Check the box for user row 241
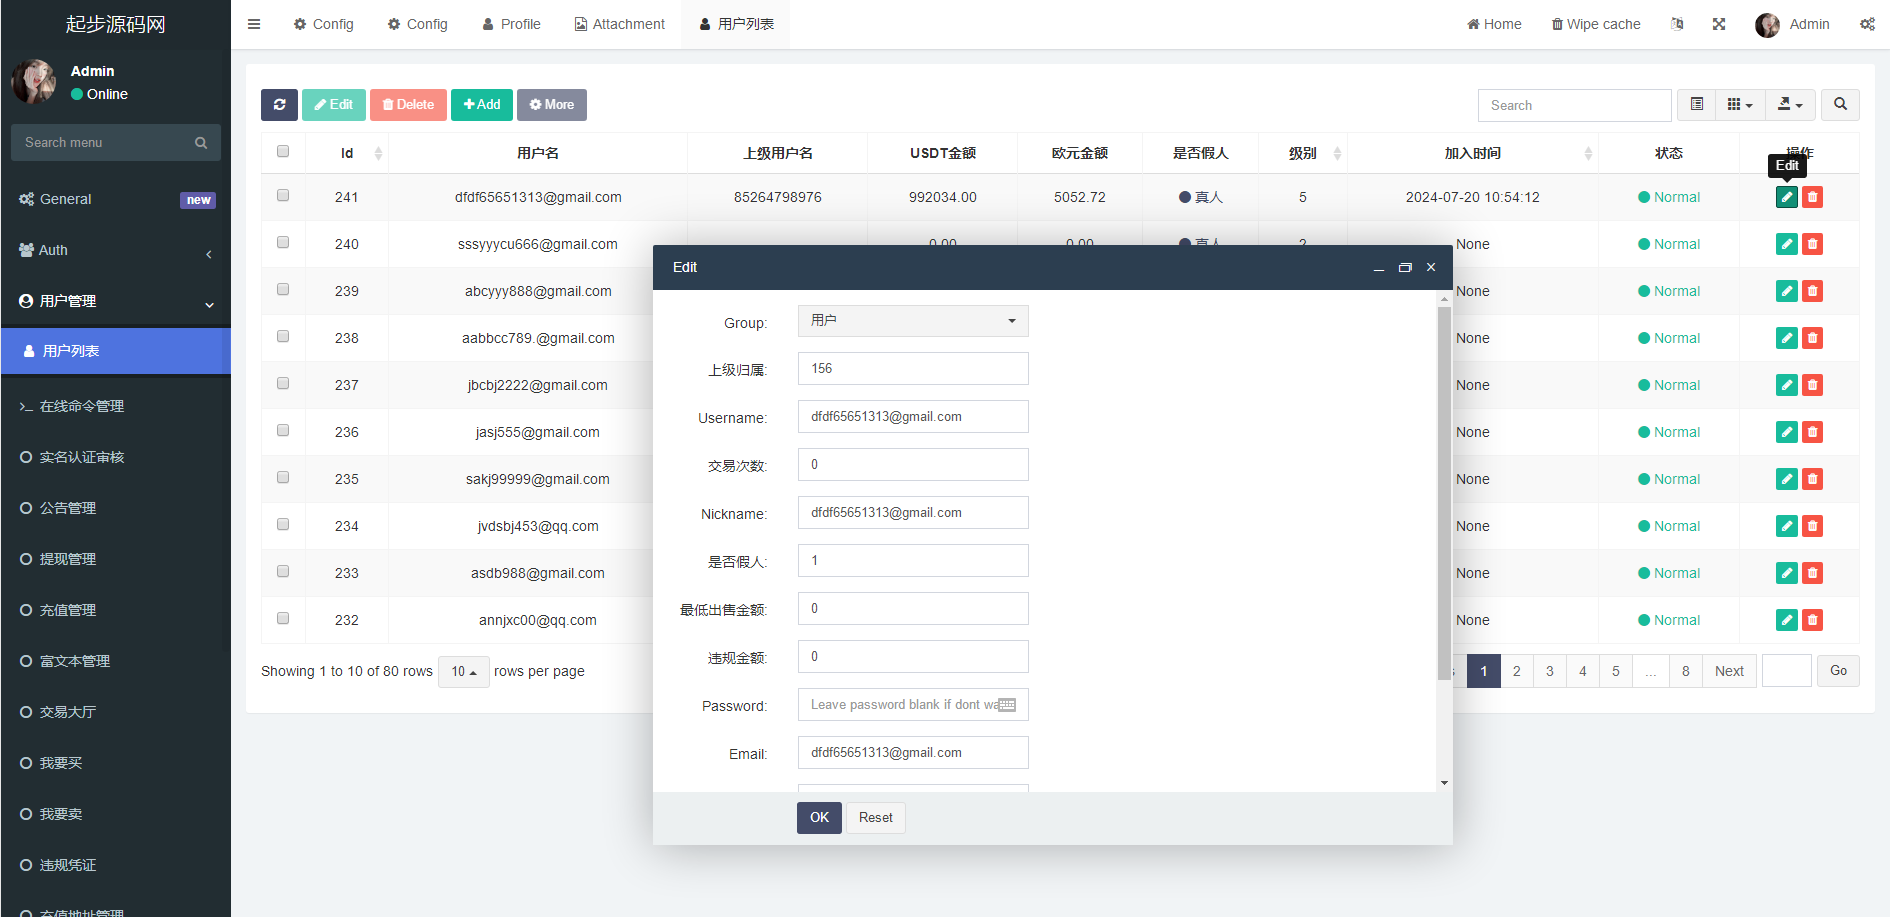Image resolution: width=1890 pixels, height=917 pixels. click(x=283, y=196)
